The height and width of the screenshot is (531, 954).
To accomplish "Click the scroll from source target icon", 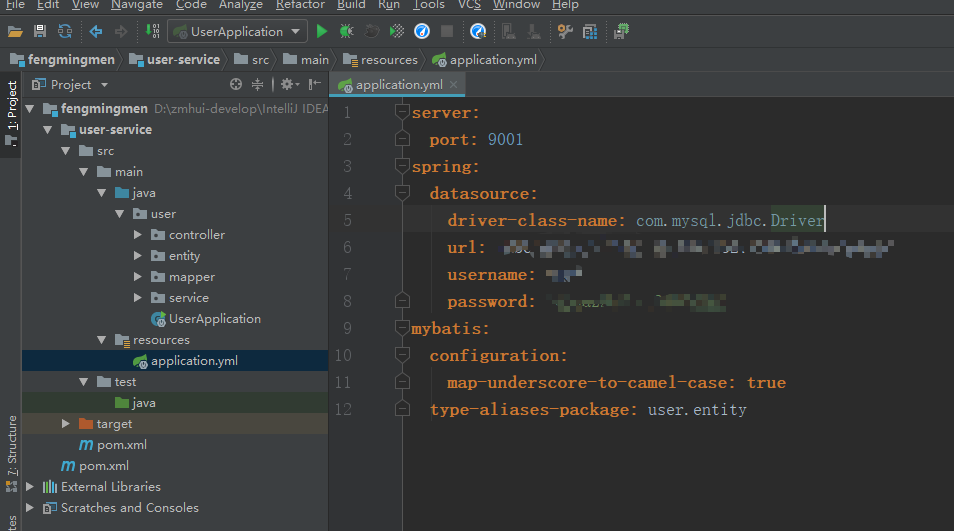I will (x=236, y=85).
